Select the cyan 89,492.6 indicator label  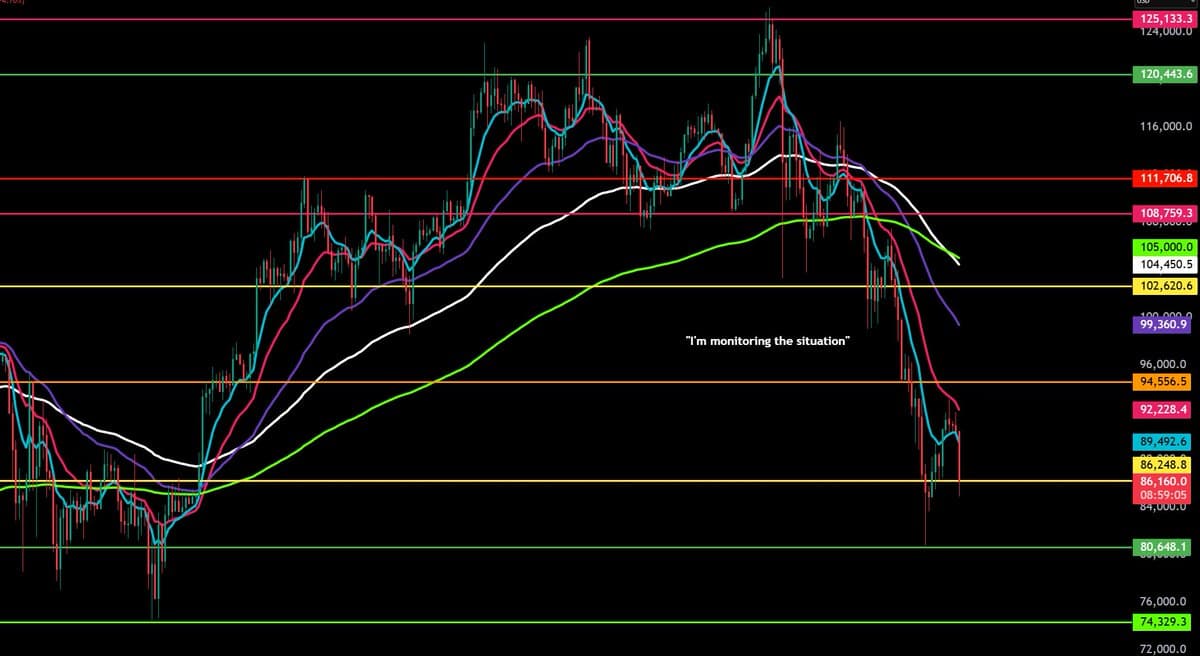1163,441
